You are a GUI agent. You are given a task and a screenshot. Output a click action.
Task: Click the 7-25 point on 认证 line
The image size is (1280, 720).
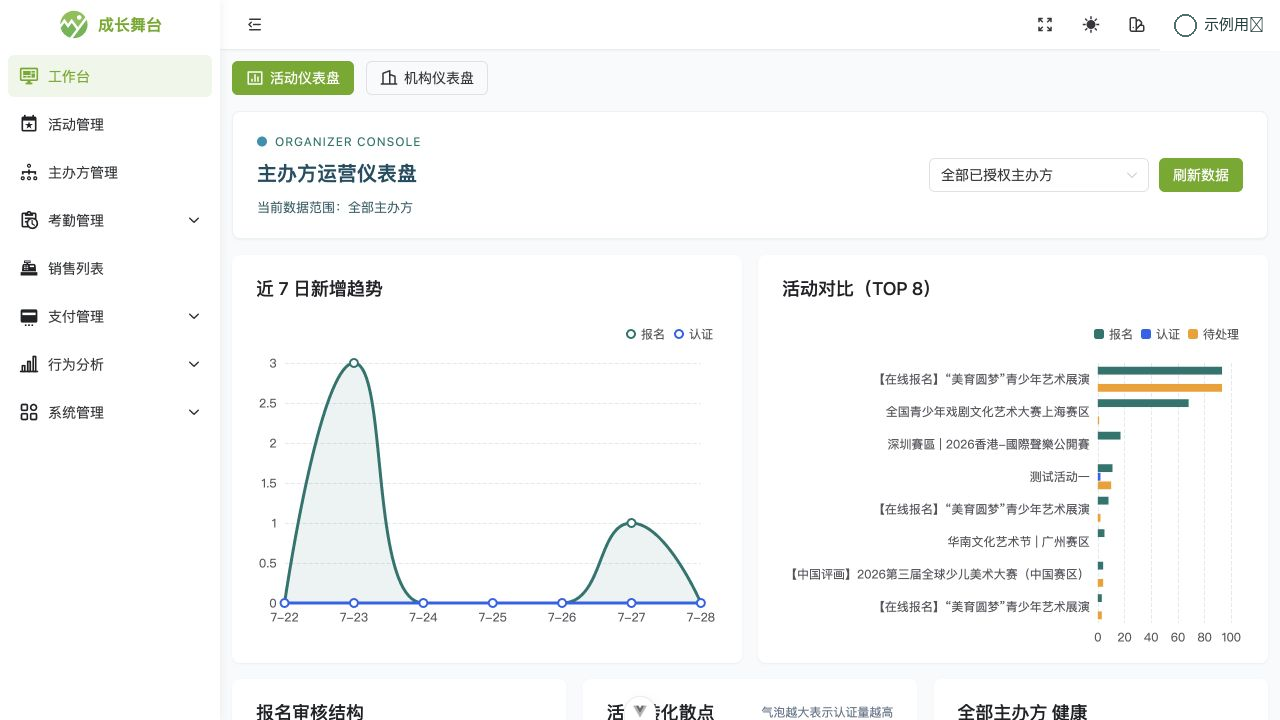[493, 603]
